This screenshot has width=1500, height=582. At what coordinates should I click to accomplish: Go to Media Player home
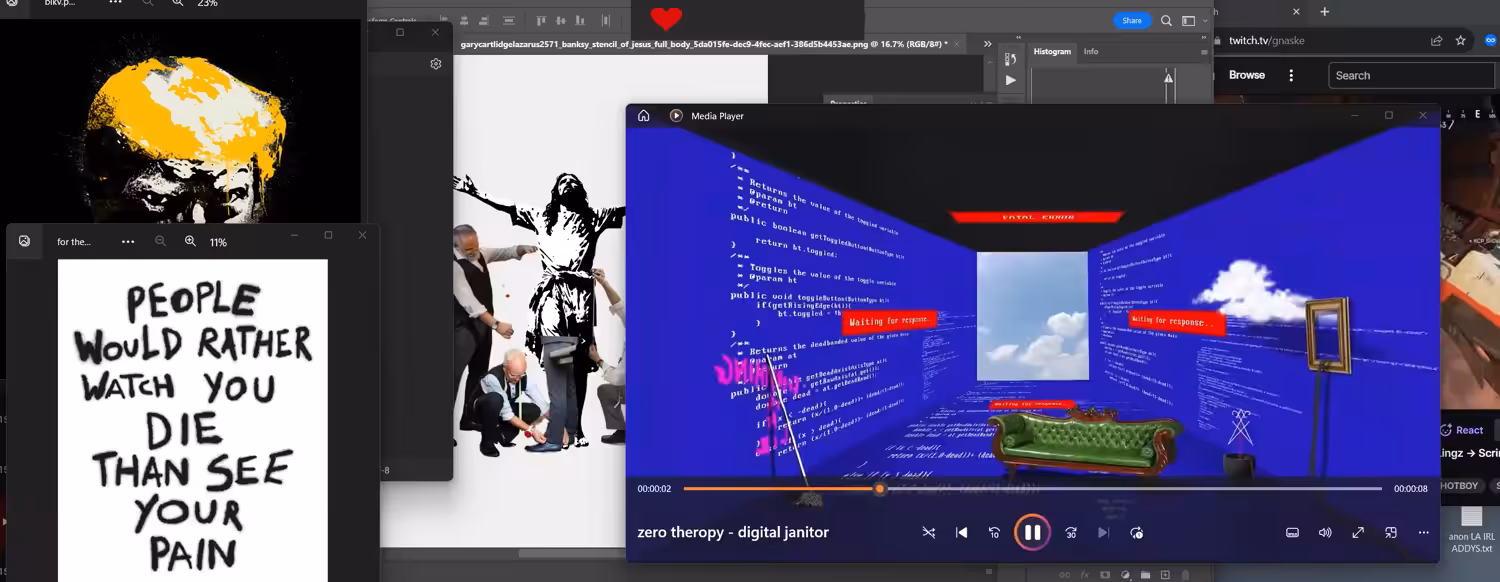pos(643,116)
